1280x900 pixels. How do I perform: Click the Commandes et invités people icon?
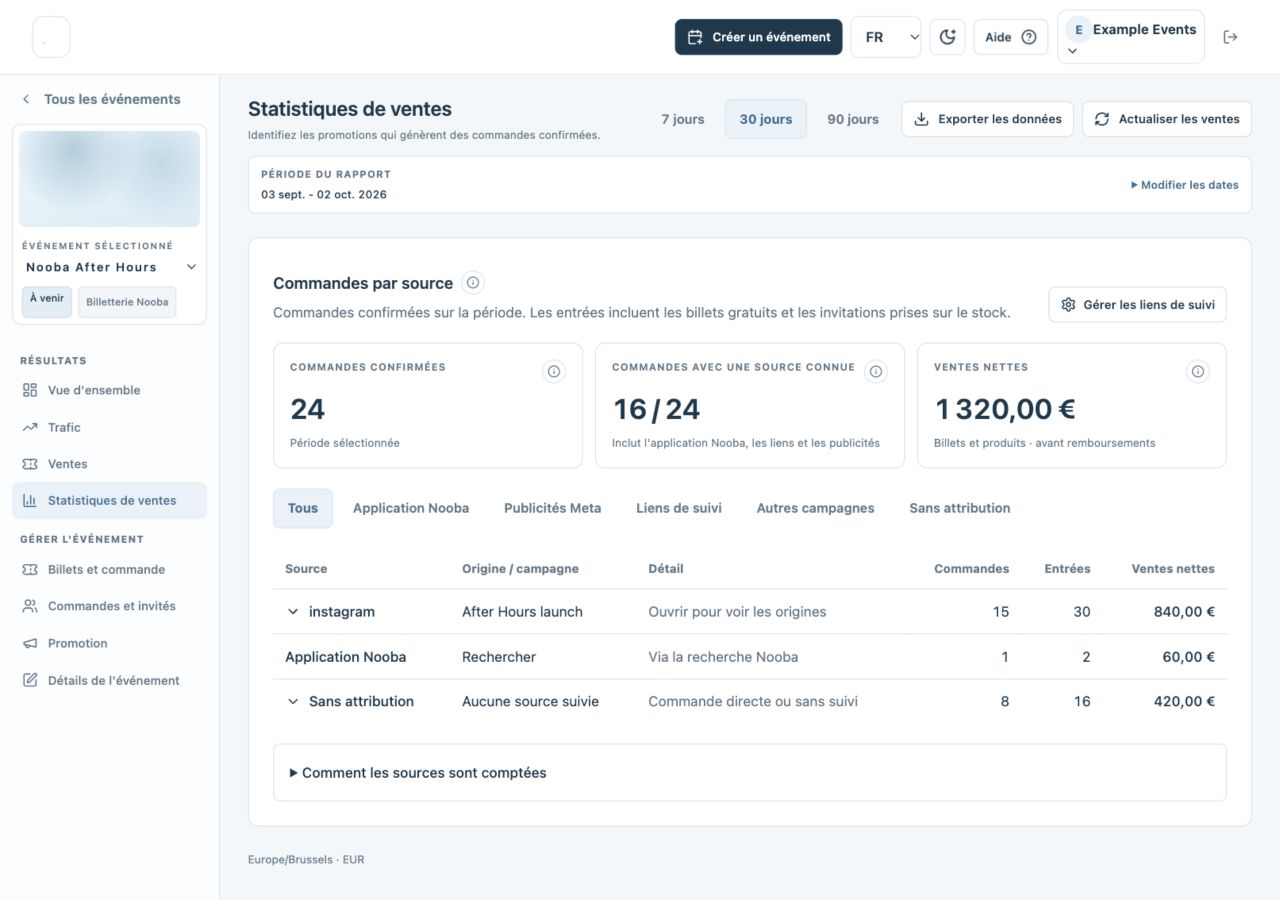point(30,606)
